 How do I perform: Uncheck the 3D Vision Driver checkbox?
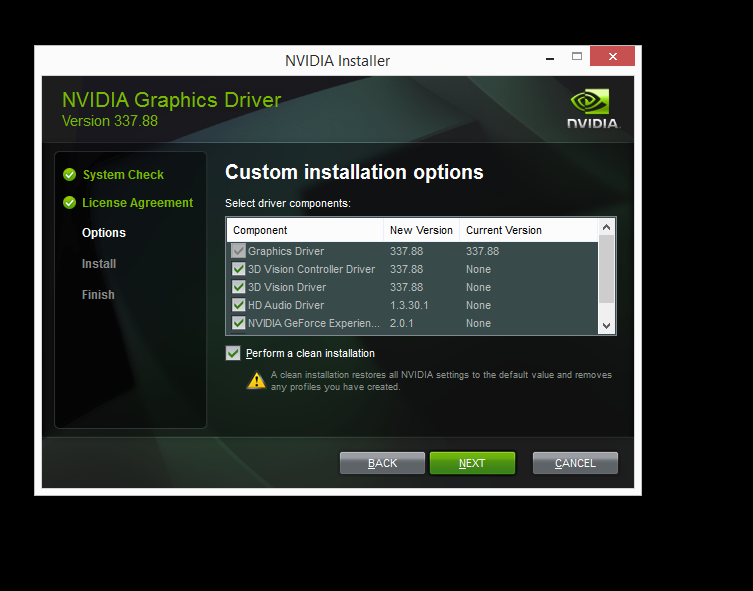[238, 287]
